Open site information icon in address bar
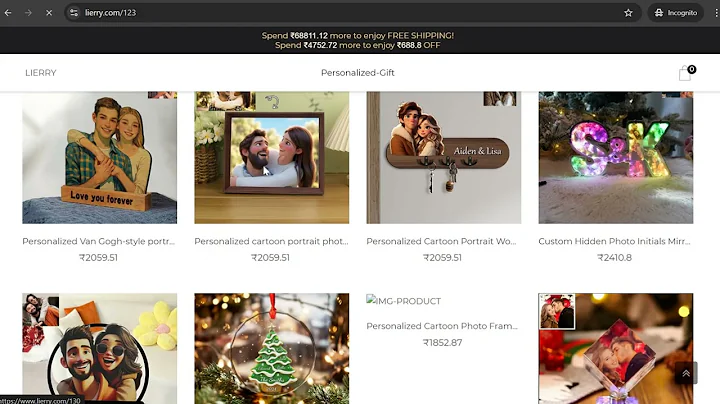This screenshot has height=404, width=720. (74, 13)
